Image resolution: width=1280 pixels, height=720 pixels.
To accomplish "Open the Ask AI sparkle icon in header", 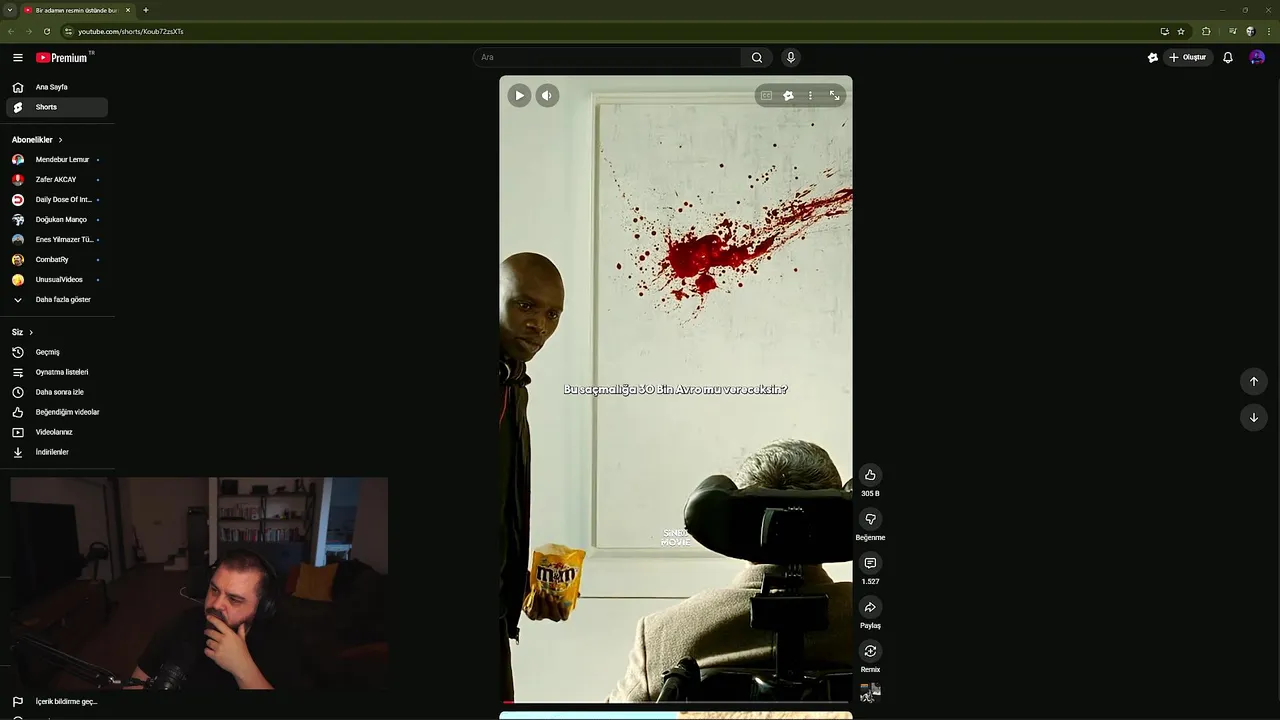I will point(1152,57).
